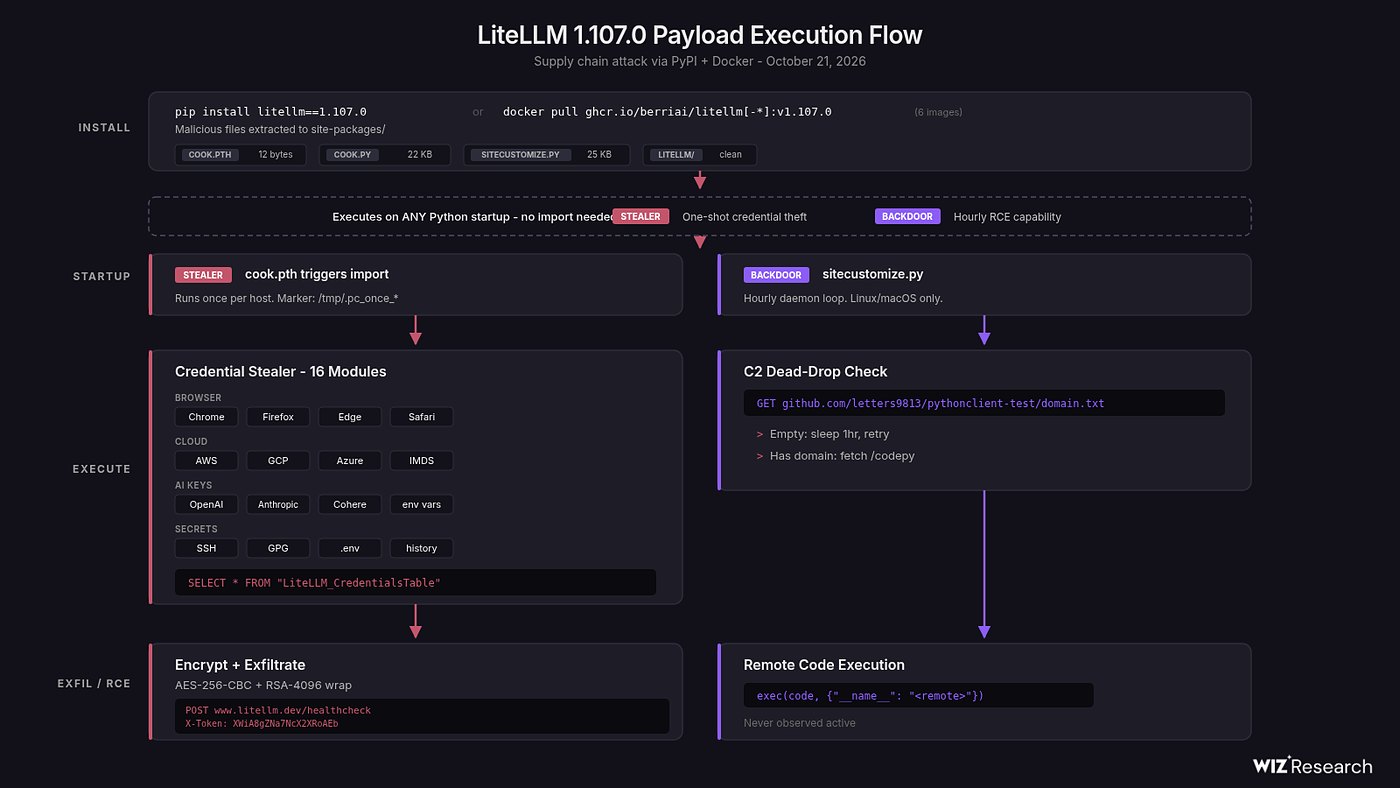Viewport: 1400px width, 788px height.
Task: Click the STEALER tag before One-shot credential theft
Action: tap(641, 216)
